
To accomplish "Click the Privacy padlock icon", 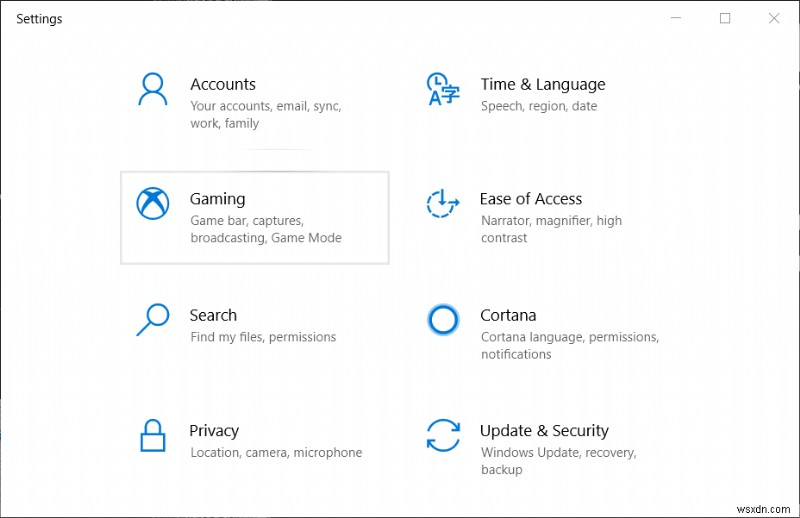I will pyautogui.click(x=152, y=435).
